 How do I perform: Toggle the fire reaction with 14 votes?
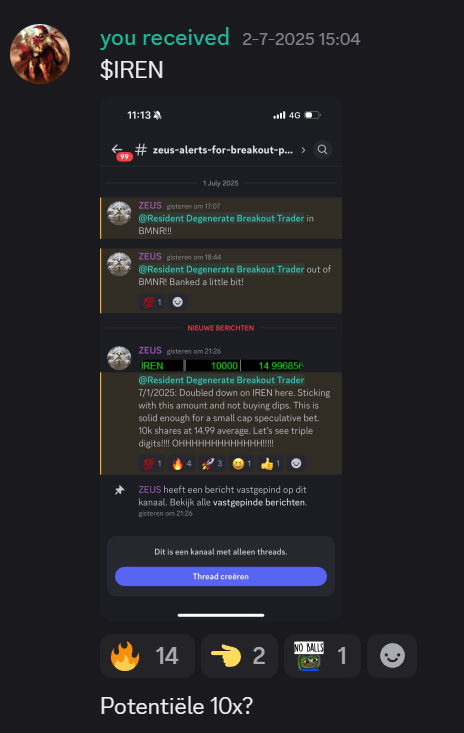(x=147, y=656)
